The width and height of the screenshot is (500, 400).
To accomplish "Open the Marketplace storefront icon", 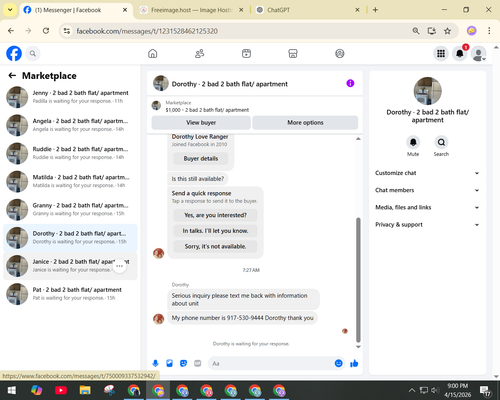I will coord(293,53).
